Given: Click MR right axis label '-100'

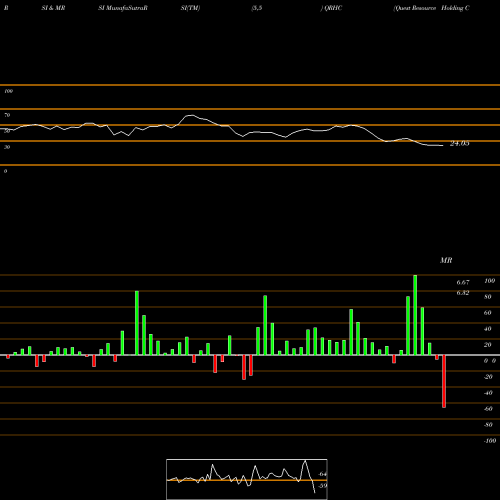Looking at the screenshot, I should tap(490, 441).
